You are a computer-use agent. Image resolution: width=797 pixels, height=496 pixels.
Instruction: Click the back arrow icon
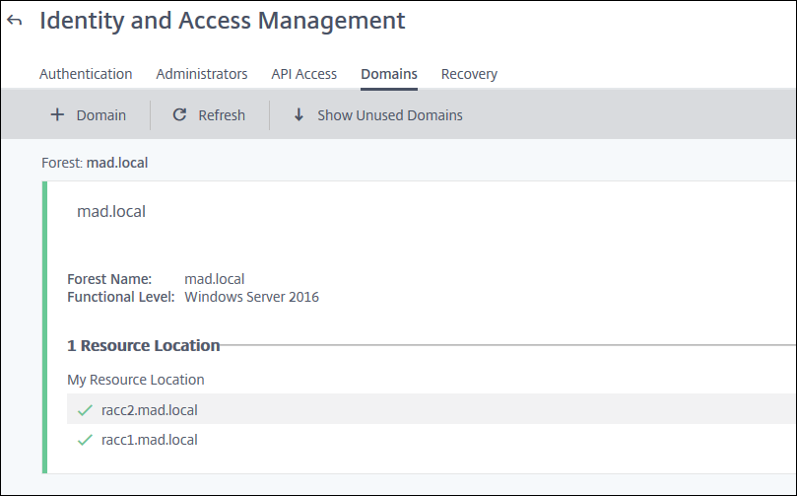[14, 21]
